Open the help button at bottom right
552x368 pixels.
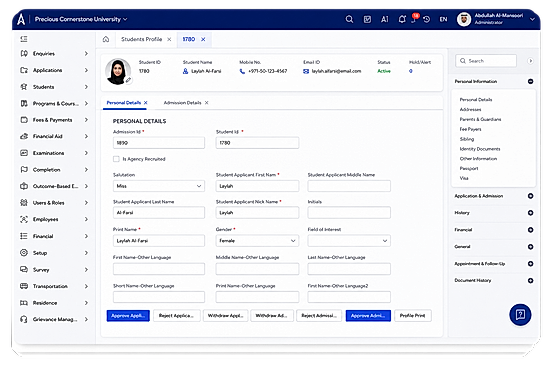(520, 314)
